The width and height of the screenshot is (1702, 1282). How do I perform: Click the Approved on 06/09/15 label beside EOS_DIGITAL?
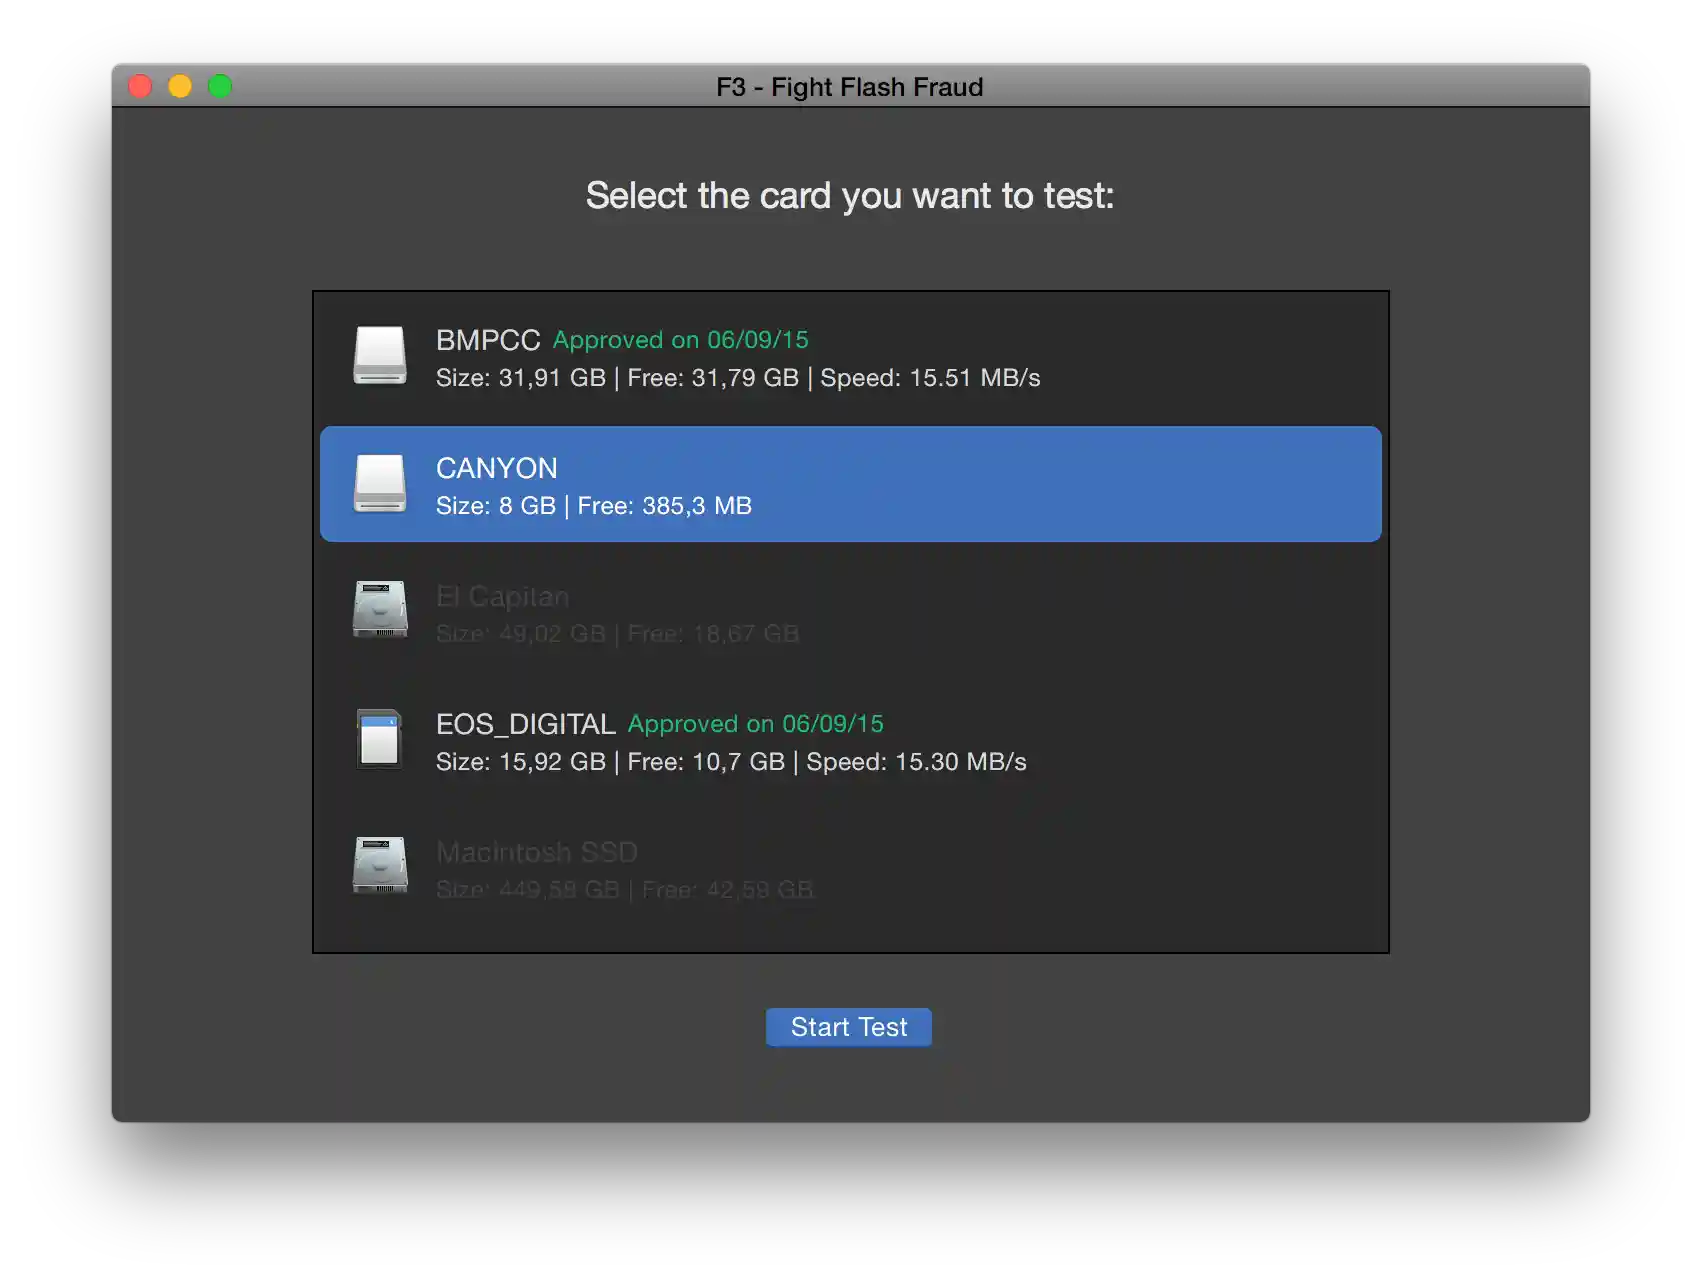click(755, 724)
